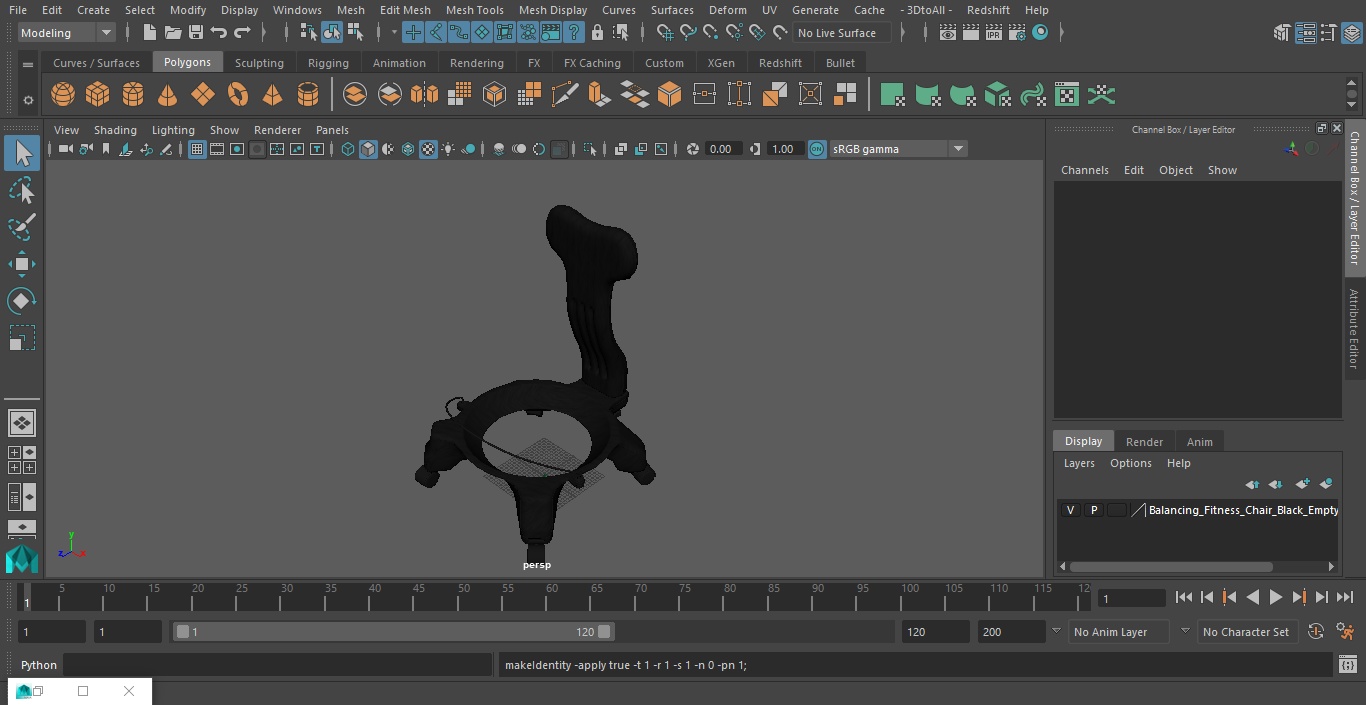Screen dimensions: 1366x705
Task: Open the Channels menu in Channel Box
Action: [1085, 170]
